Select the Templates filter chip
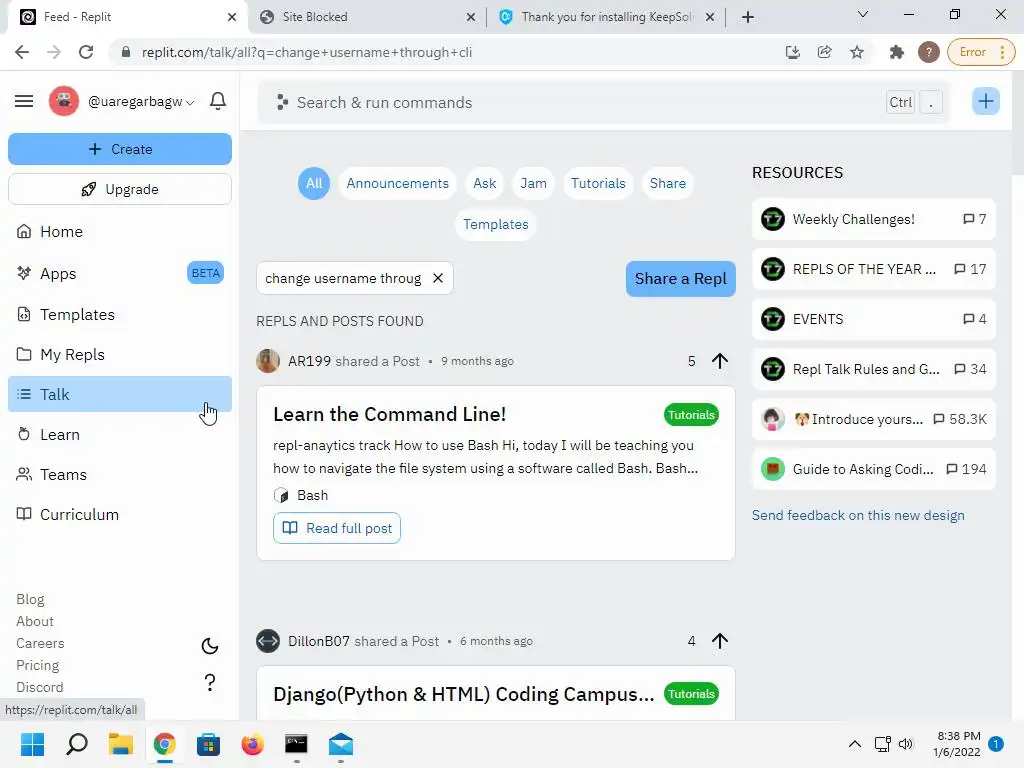 pos(496,225)
